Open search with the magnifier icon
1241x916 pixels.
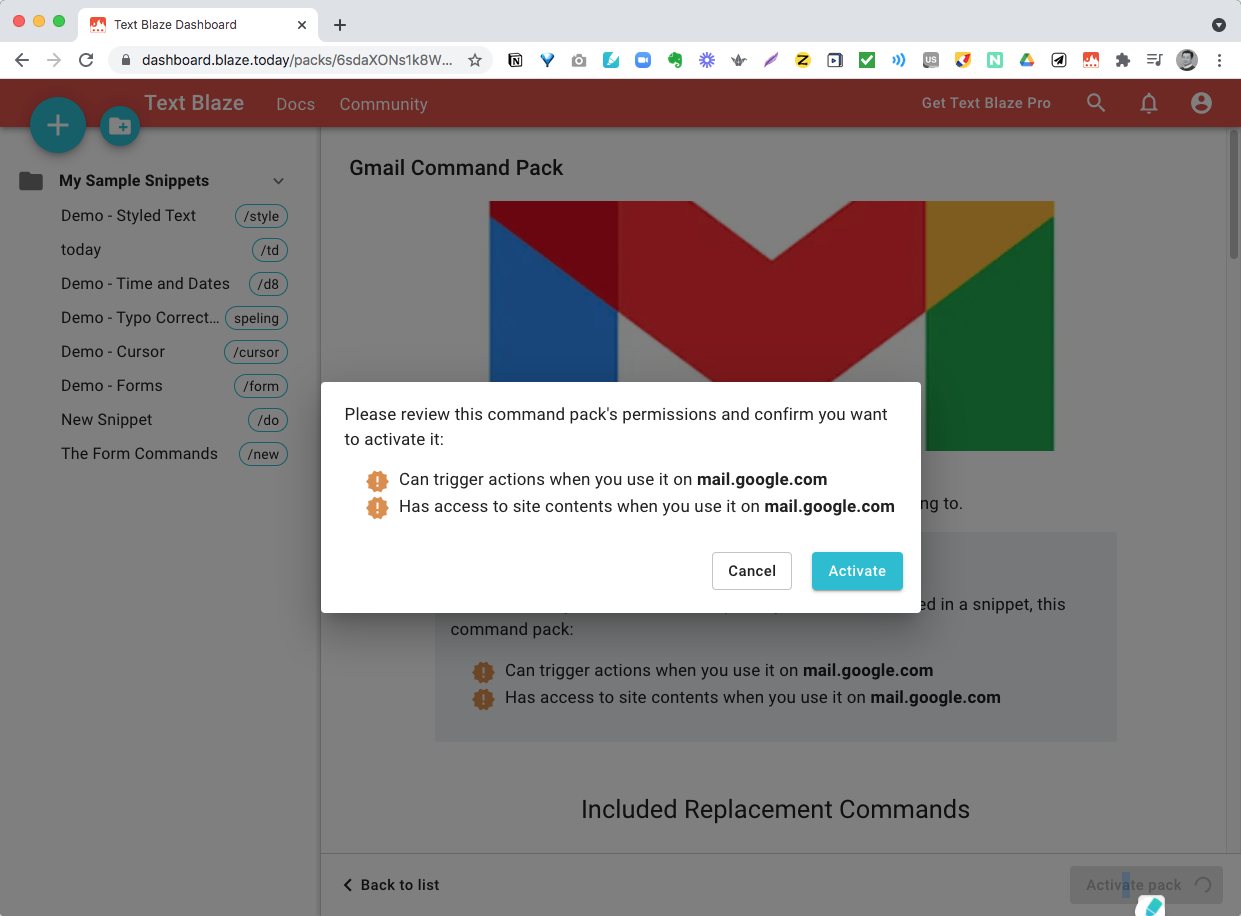point(1096,103)
